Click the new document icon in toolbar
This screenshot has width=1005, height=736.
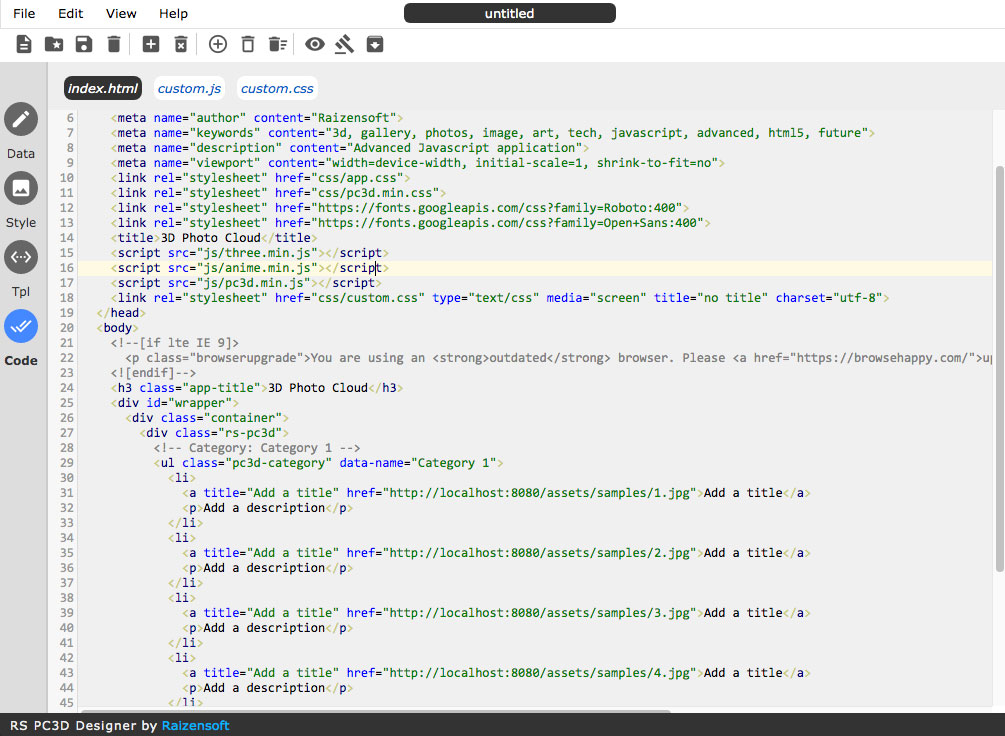click(24, 44)
